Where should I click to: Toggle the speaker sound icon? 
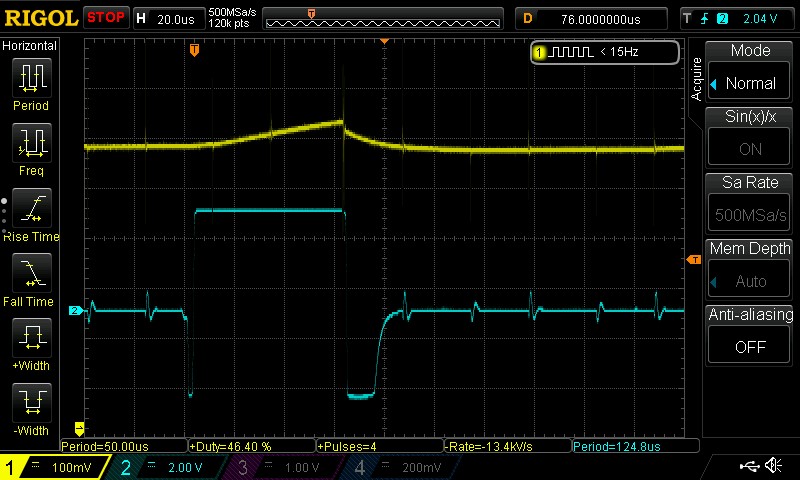(x=773, y=466)
